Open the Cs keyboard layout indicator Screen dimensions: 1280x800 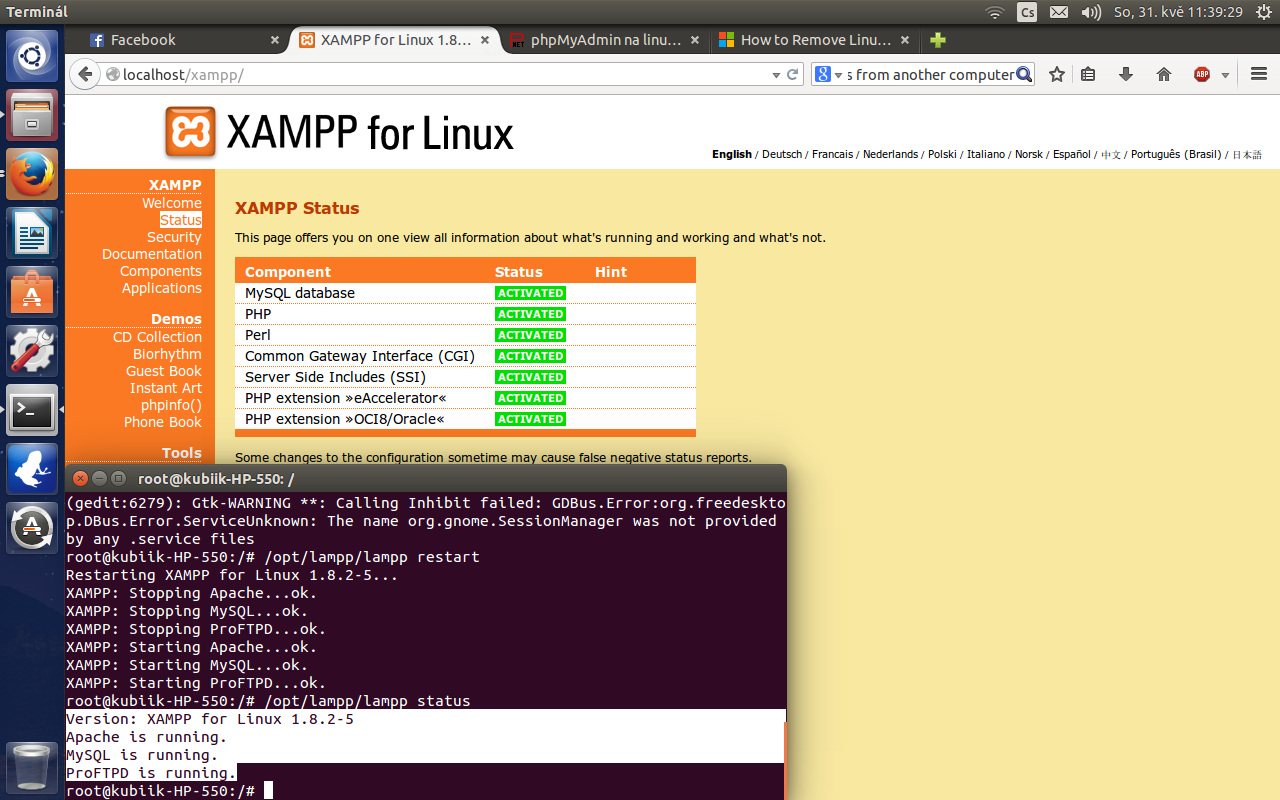[1027, 12]
